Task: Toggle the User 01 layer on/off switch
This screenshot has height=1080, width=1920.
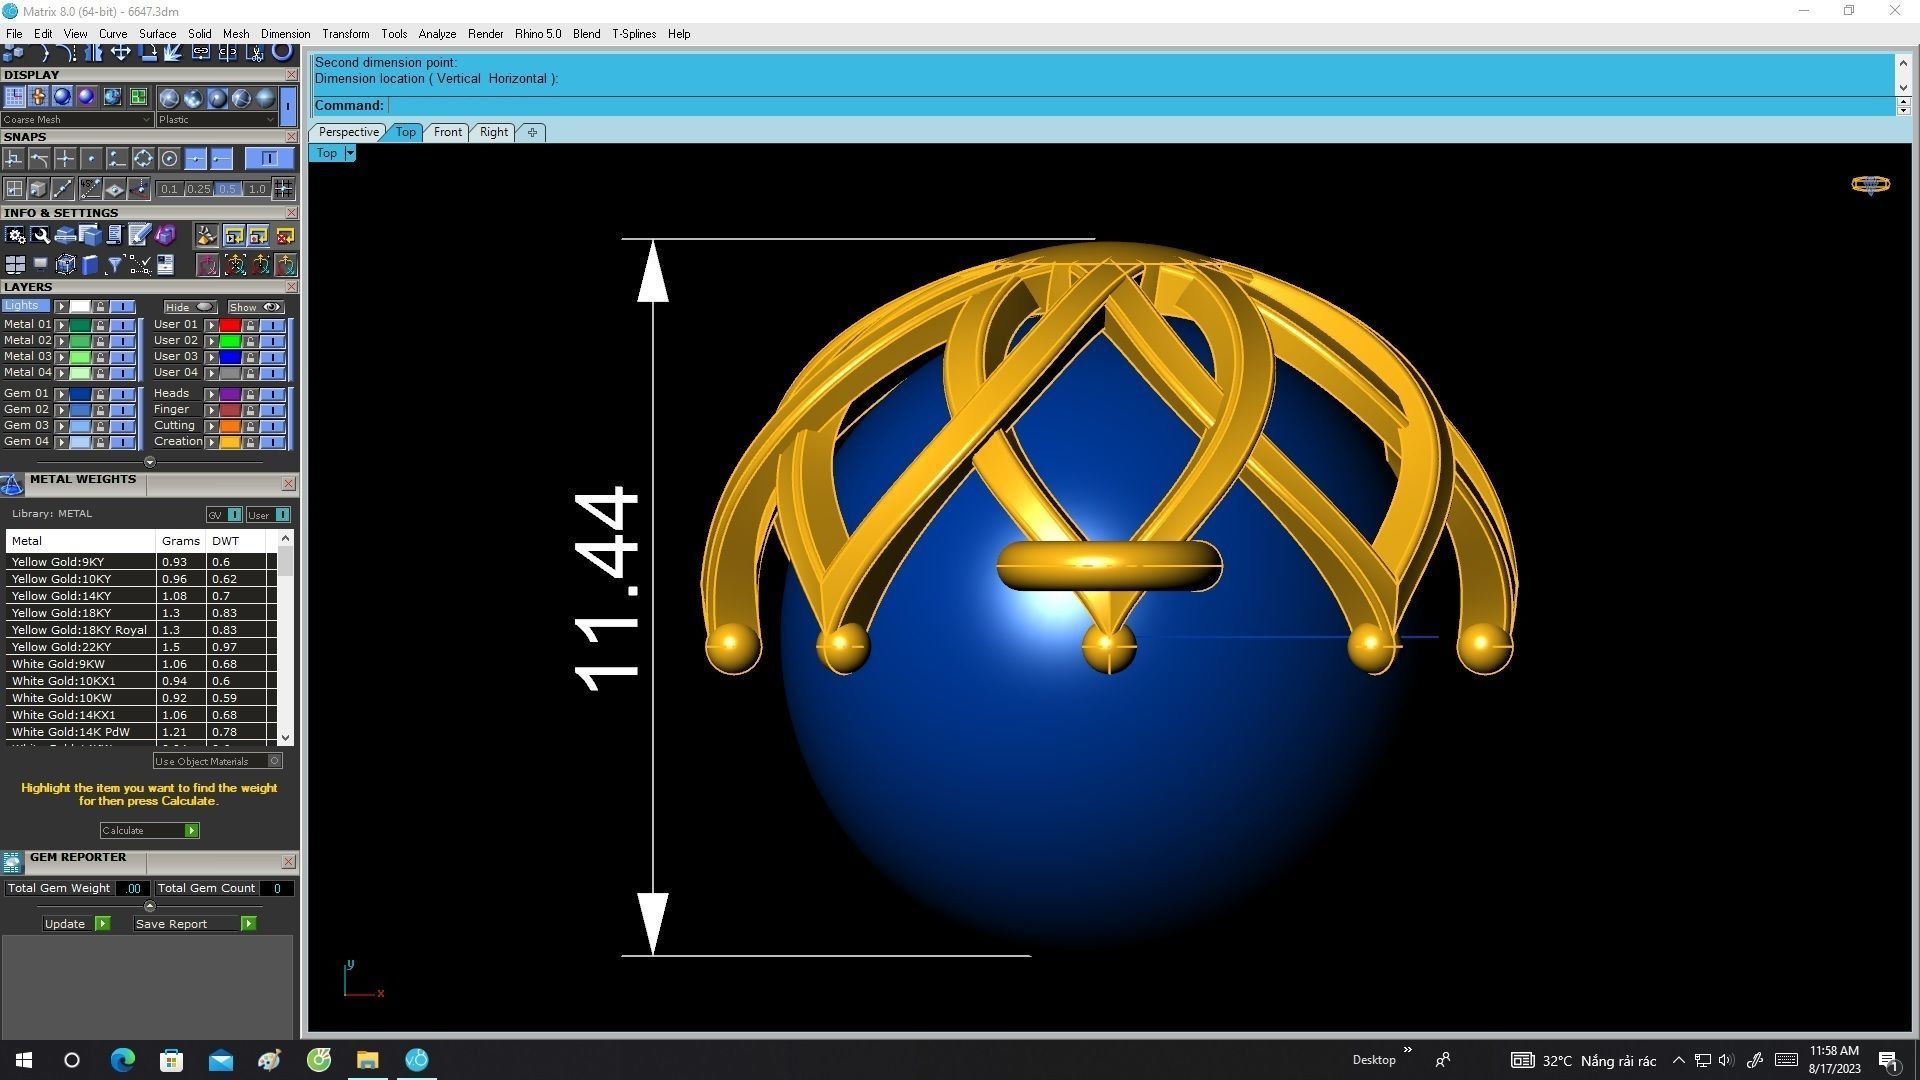Action: coord(273,325)
